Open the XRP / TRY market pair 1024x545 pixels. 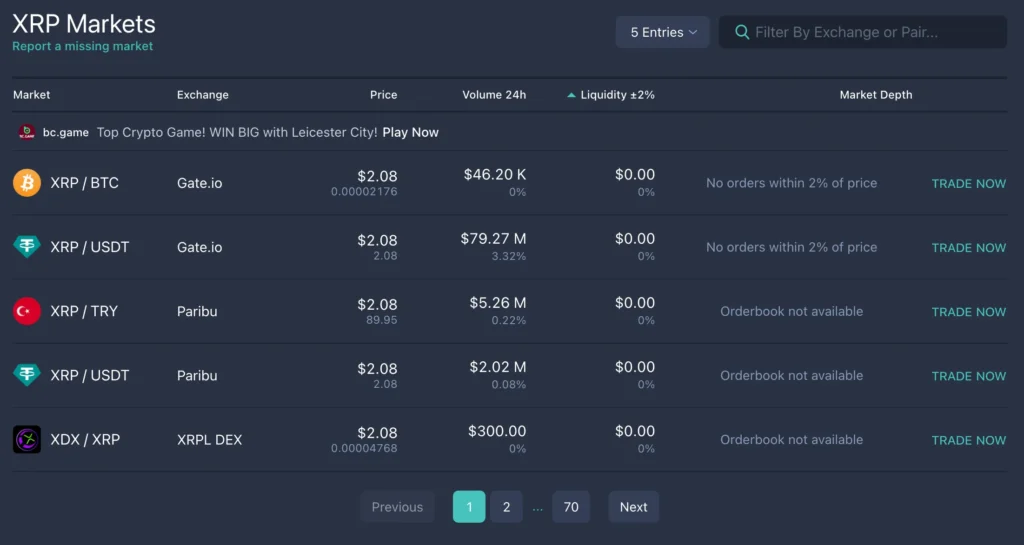pos(84,311)
